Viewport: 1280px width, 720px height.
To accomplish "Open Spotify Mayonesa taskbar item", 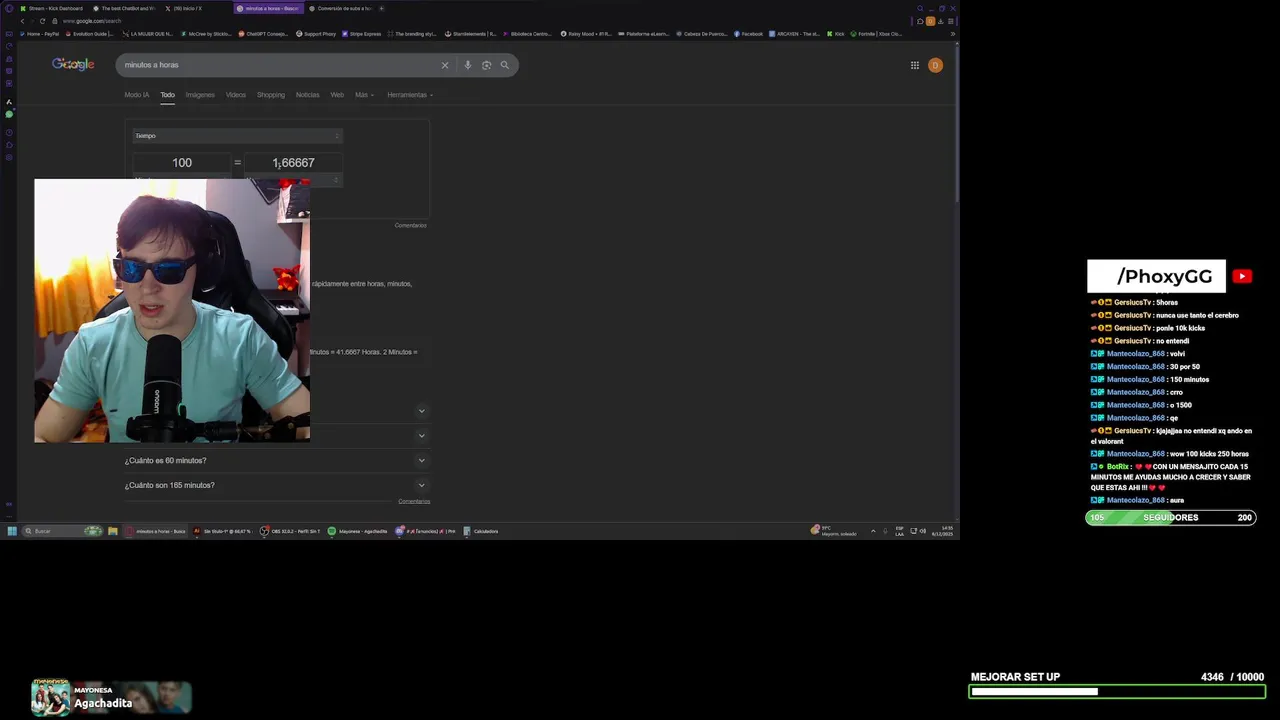I will pyautogui.click(x=358, y=531).
